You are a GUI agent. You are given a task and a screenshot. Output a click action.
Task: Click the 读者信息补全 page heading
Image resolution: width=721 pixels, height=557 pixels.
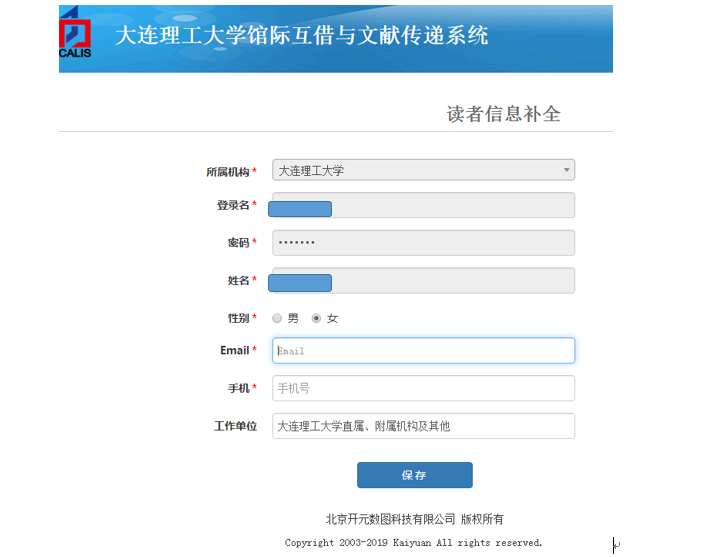click(x=503, y=114)
